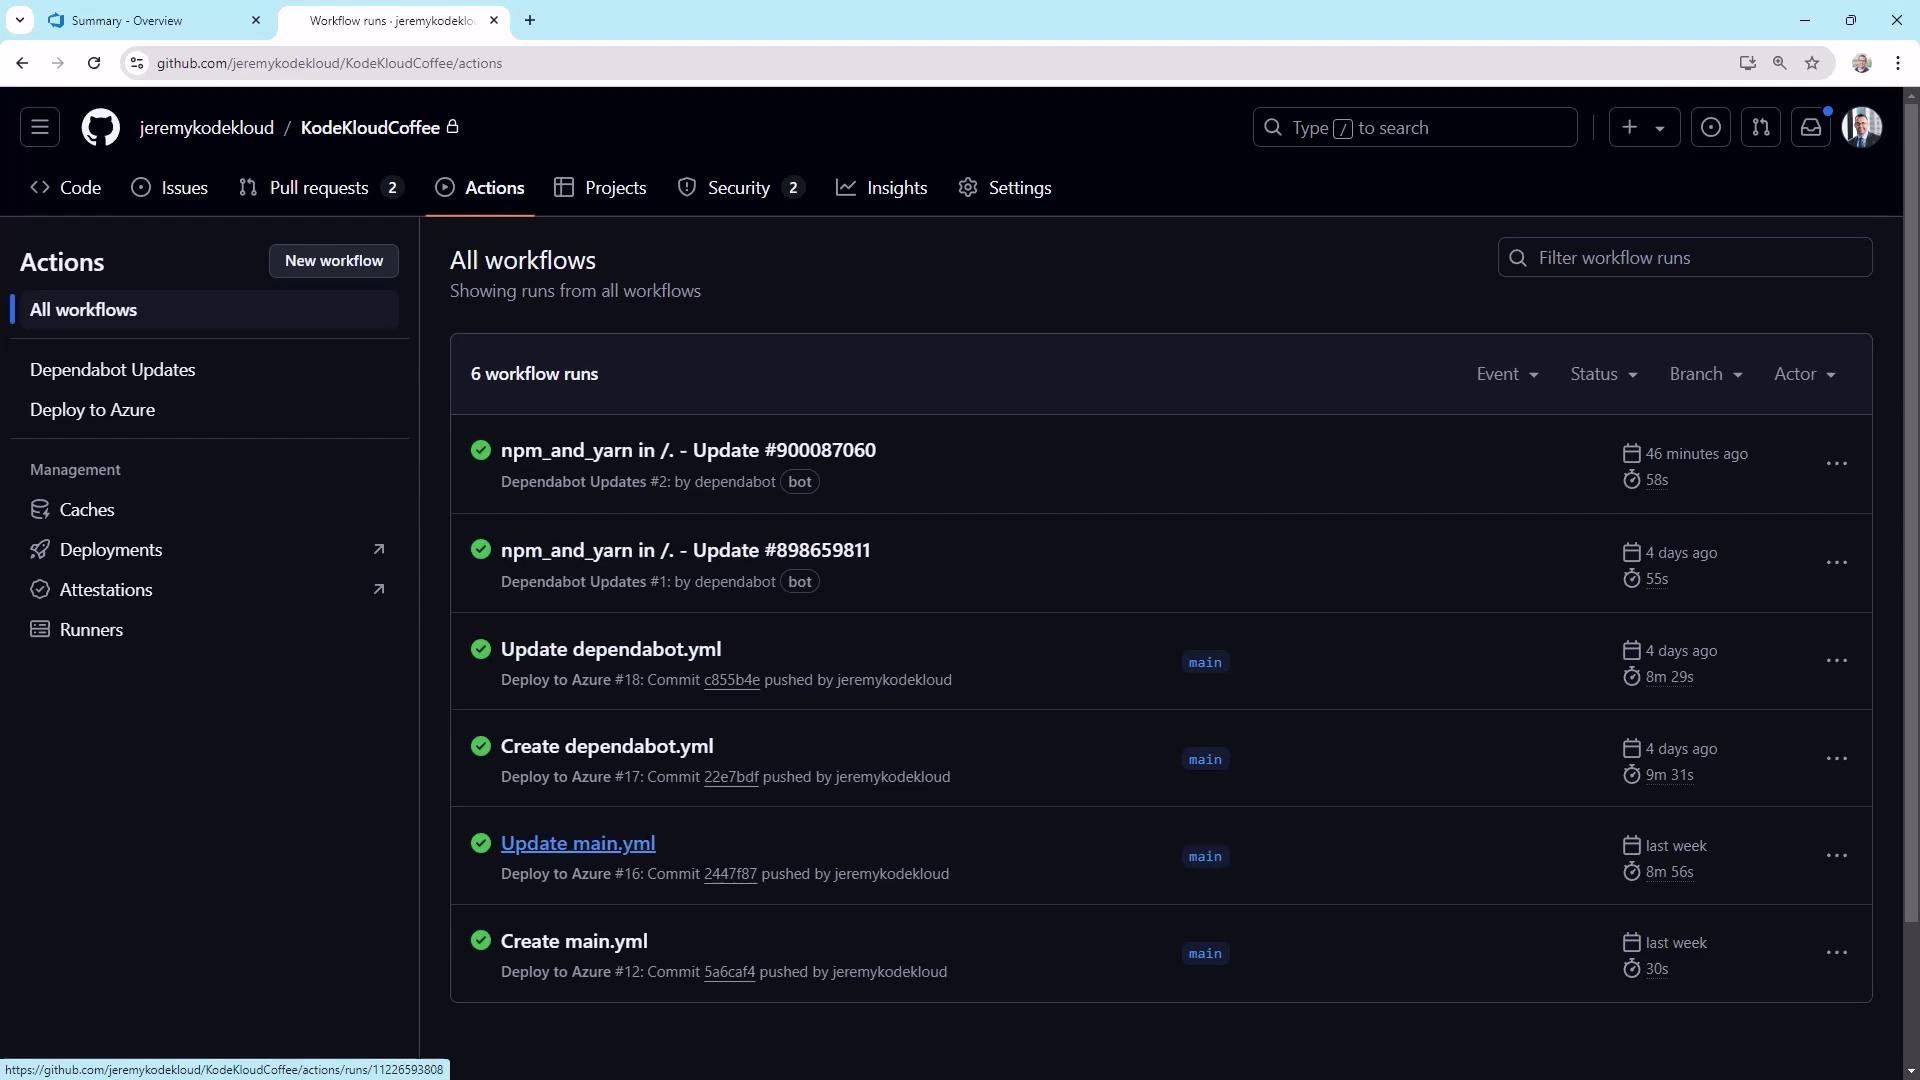View site information icon in address bar
Screen dimensions: 1920x1080
pyautogui.click(x=137, y=63)
